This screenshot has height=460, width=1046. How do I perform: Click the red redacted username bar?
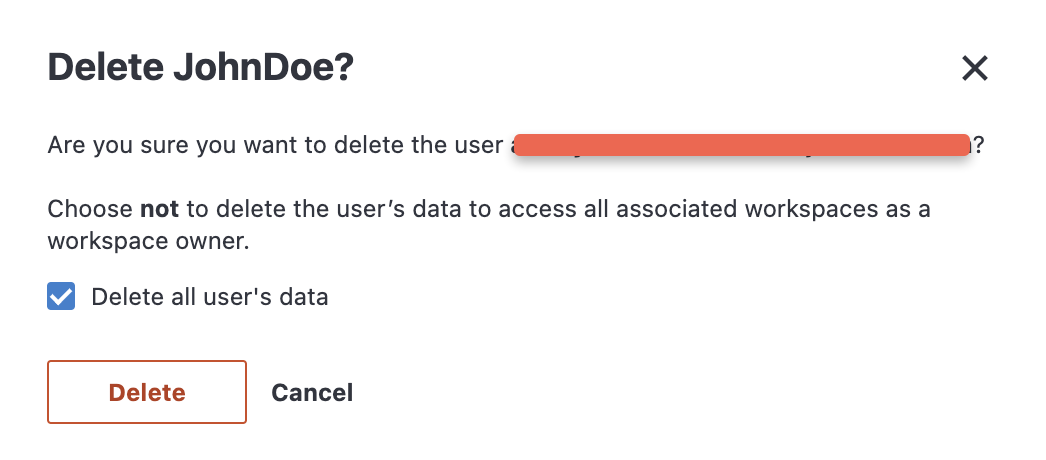click(x=740, y=146)
